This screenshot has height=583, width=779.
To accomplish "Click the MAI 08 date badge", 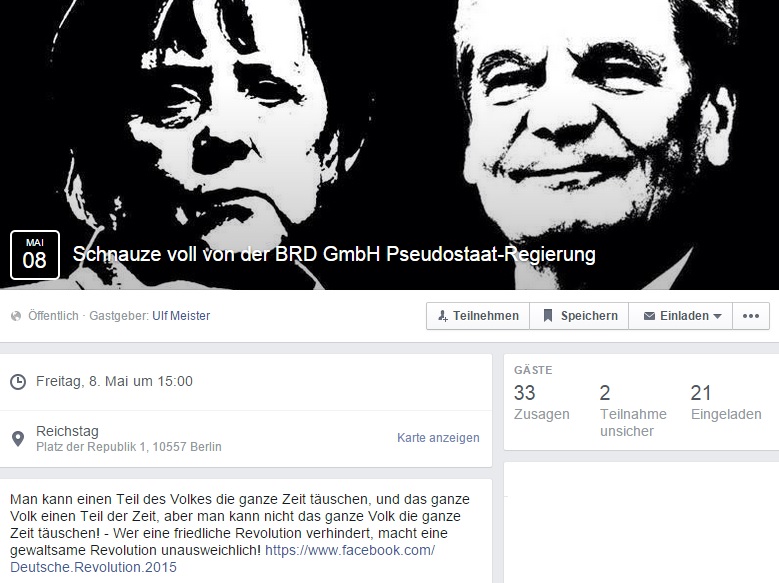I will click(35, 254).
